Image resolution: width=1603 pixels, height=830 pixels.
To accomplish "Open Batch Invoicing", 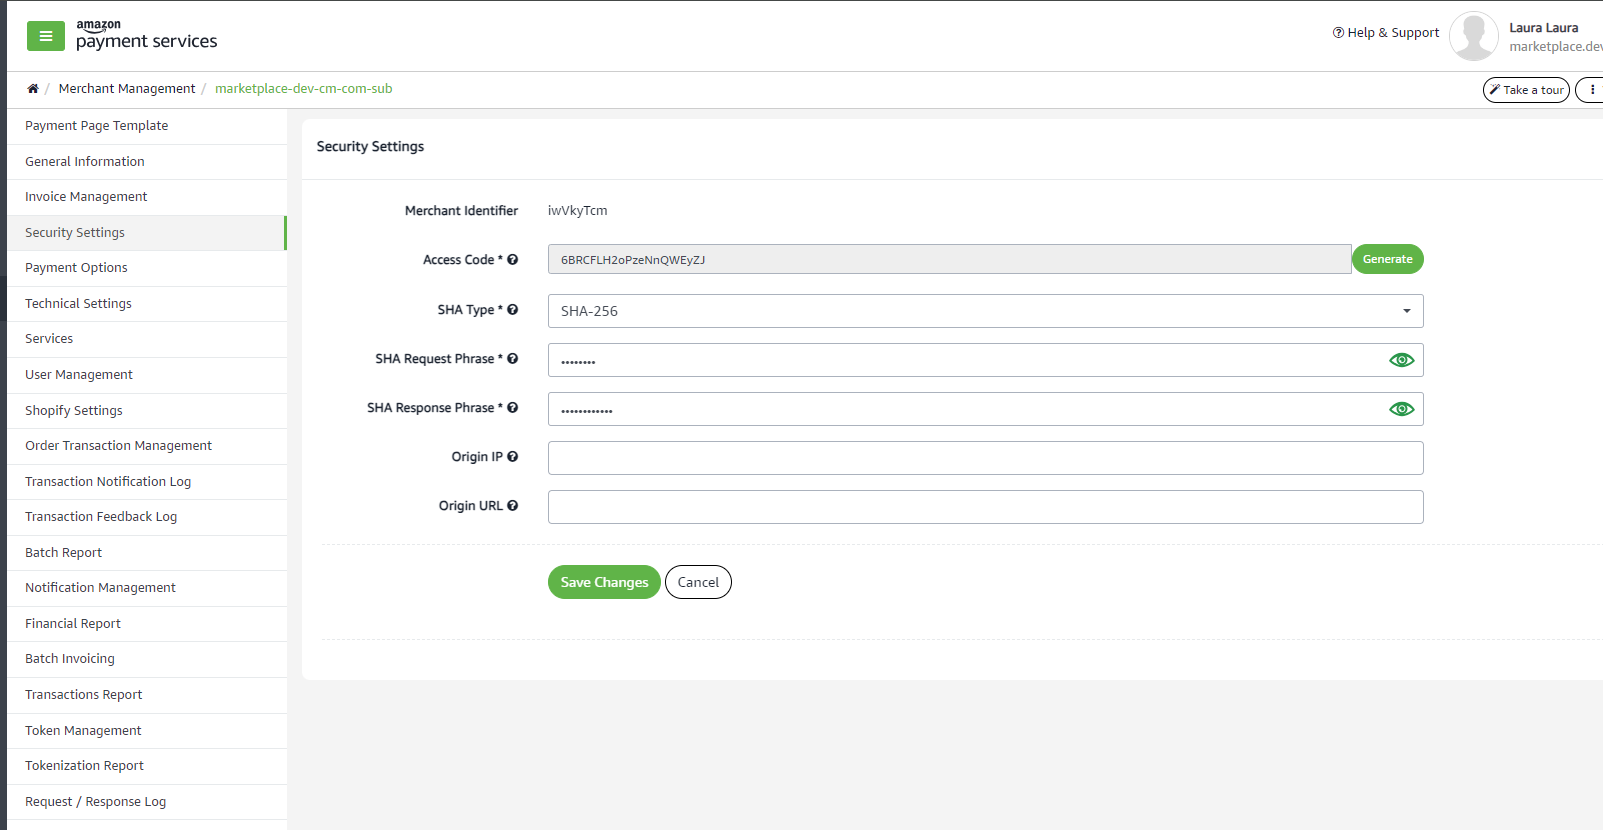I will tap(147, 659).
